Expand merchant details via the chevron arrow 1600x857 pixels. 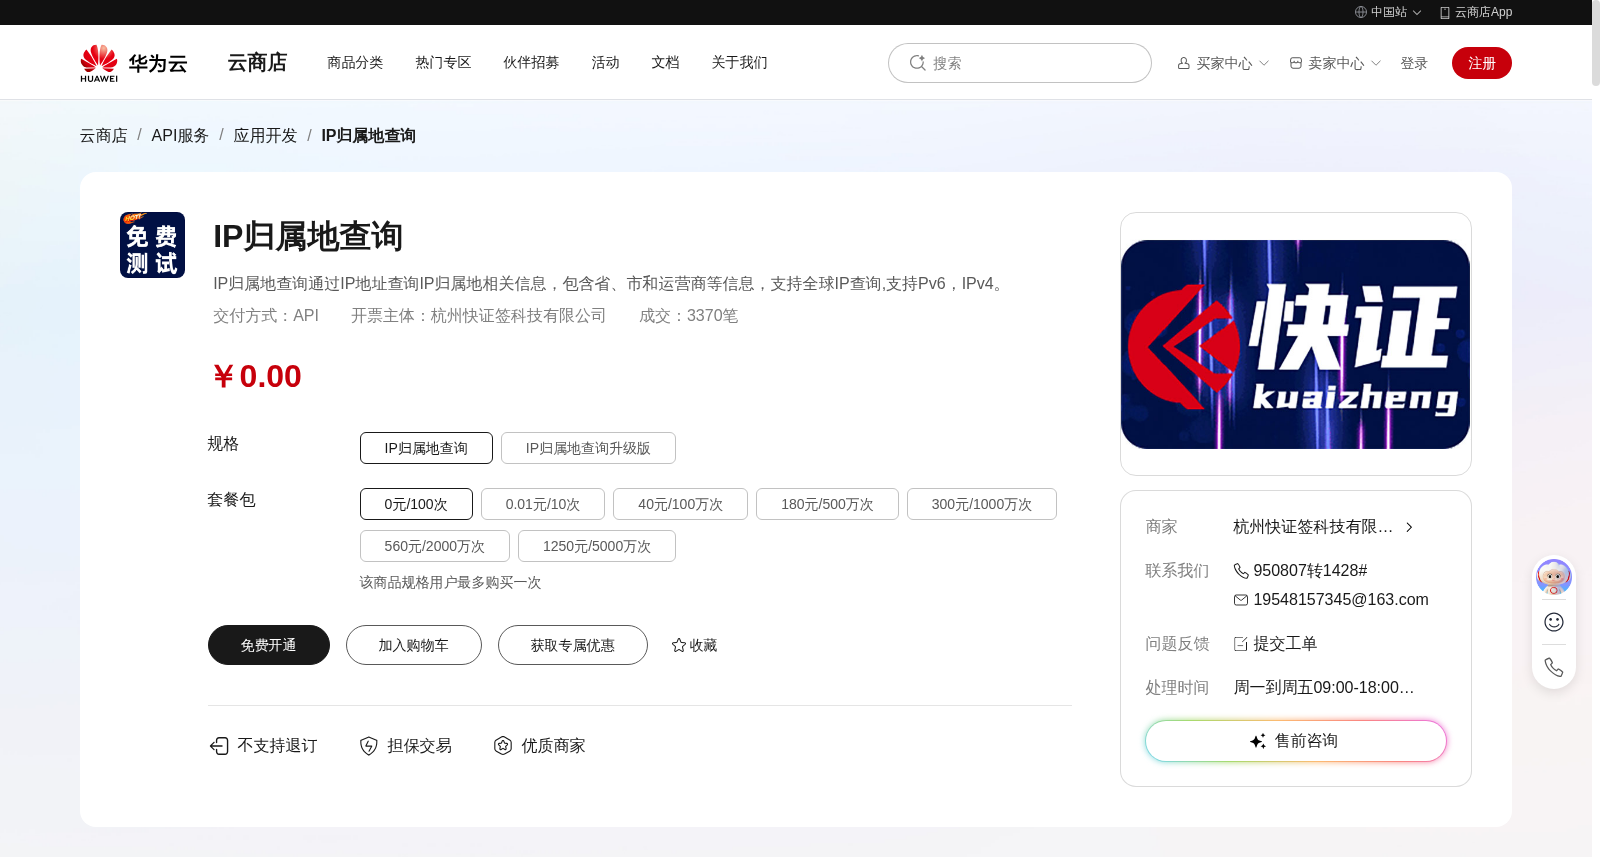tap(1409, 527)
